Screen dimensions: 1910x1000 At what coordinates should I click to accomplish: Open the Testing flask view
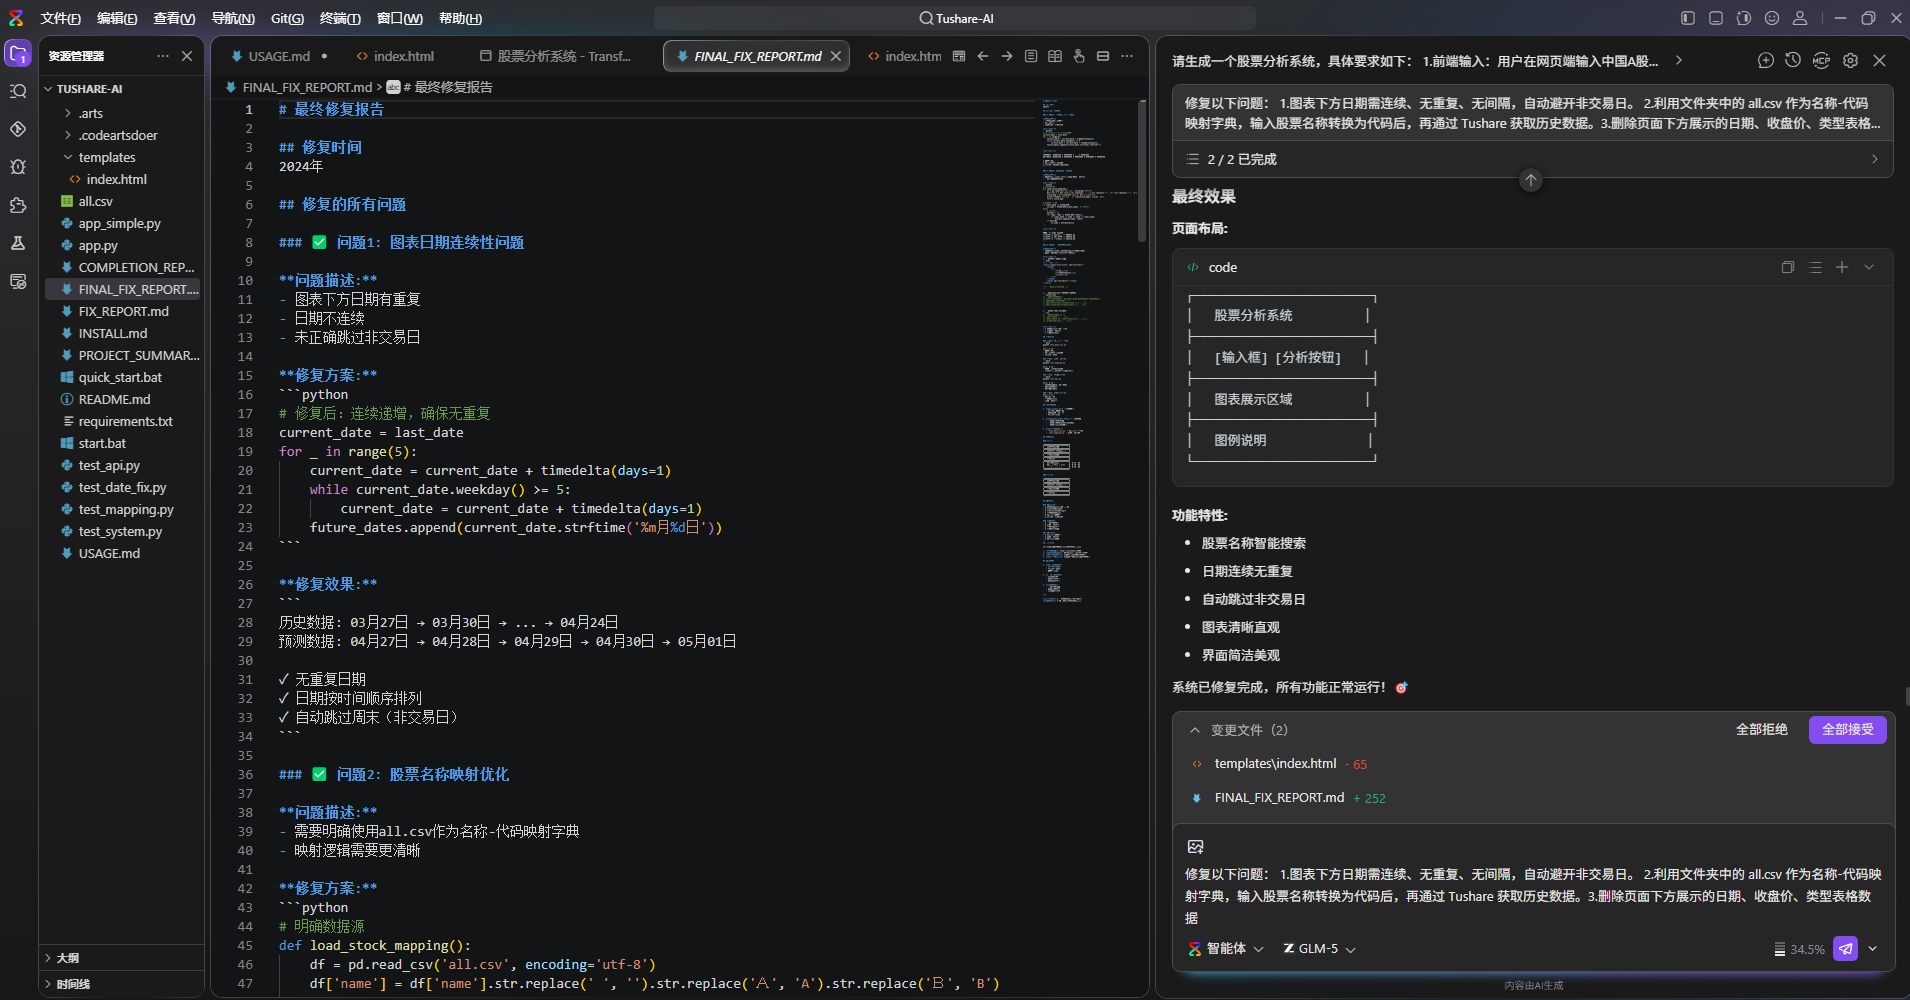tap(18, 243)
